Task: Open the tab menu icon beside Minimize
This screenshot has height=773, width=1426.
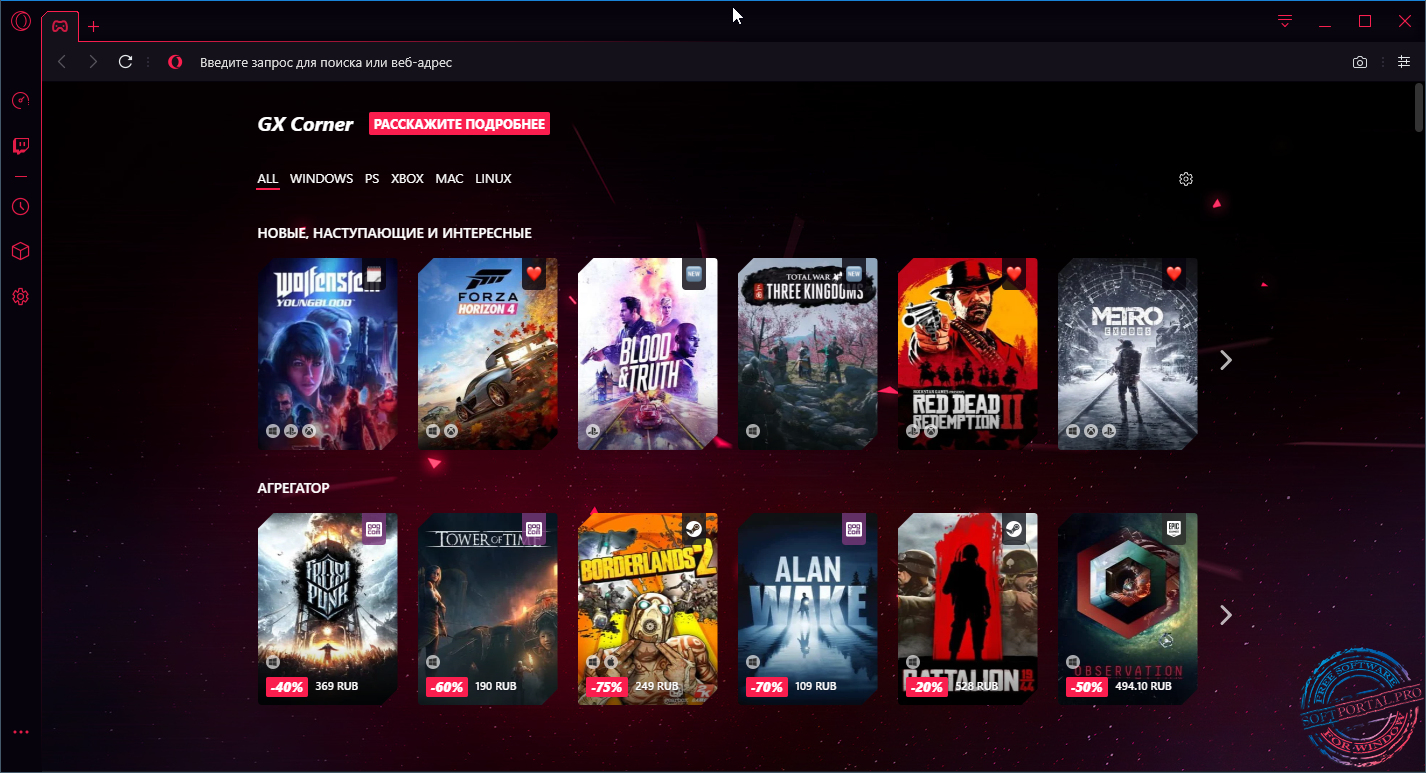Action: tap(1285, 21)
